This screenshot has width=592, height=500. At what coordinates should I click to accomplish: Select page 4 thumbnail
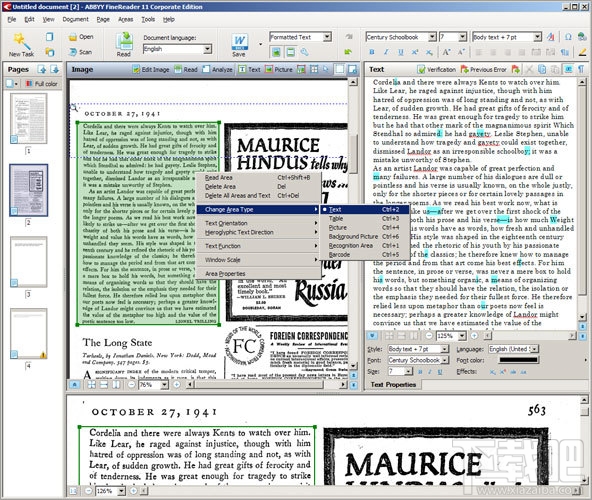[29, 333]
